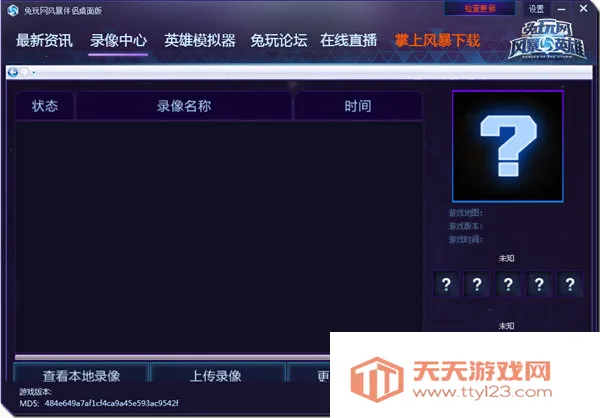Open the 英雄模拟器 tab
Viewport: 600px width, 418px height.
pyautogui.click(x=200, y=41)
